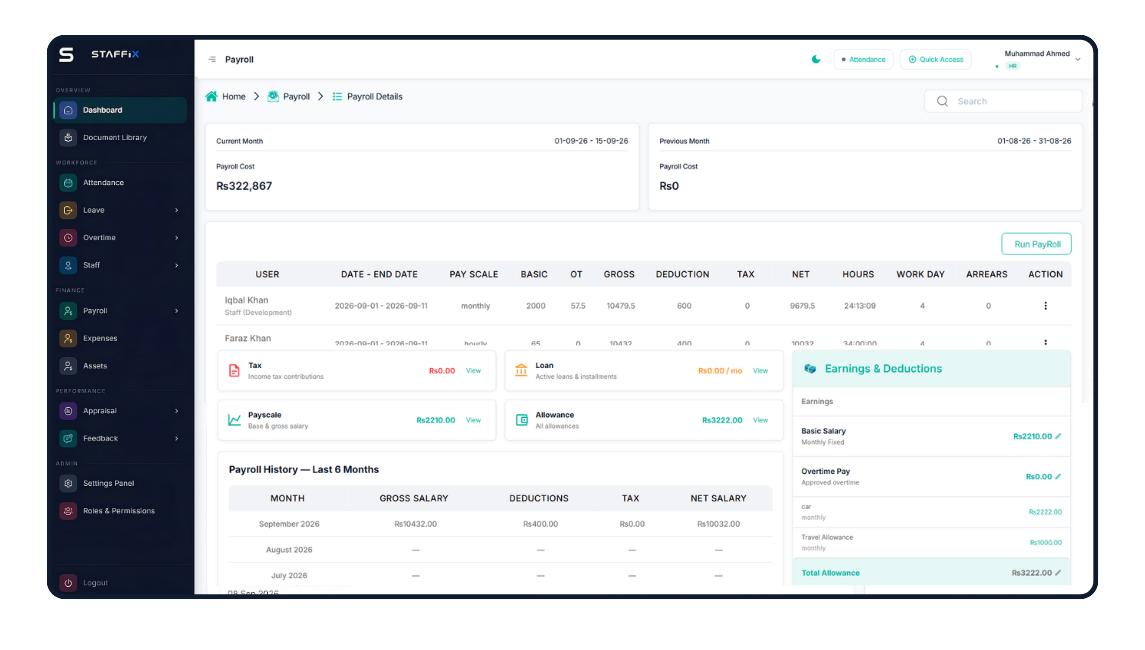Open Settings Panel gear icon
Screen dimensions: 1145x650
tap(68, 483)
